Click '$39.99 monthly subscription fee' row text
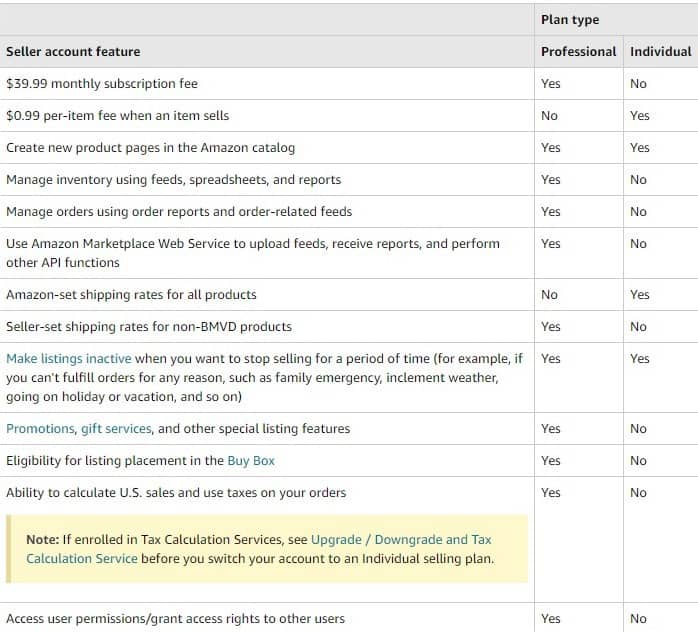The image size is (698, 632). [x=102, y=84]
